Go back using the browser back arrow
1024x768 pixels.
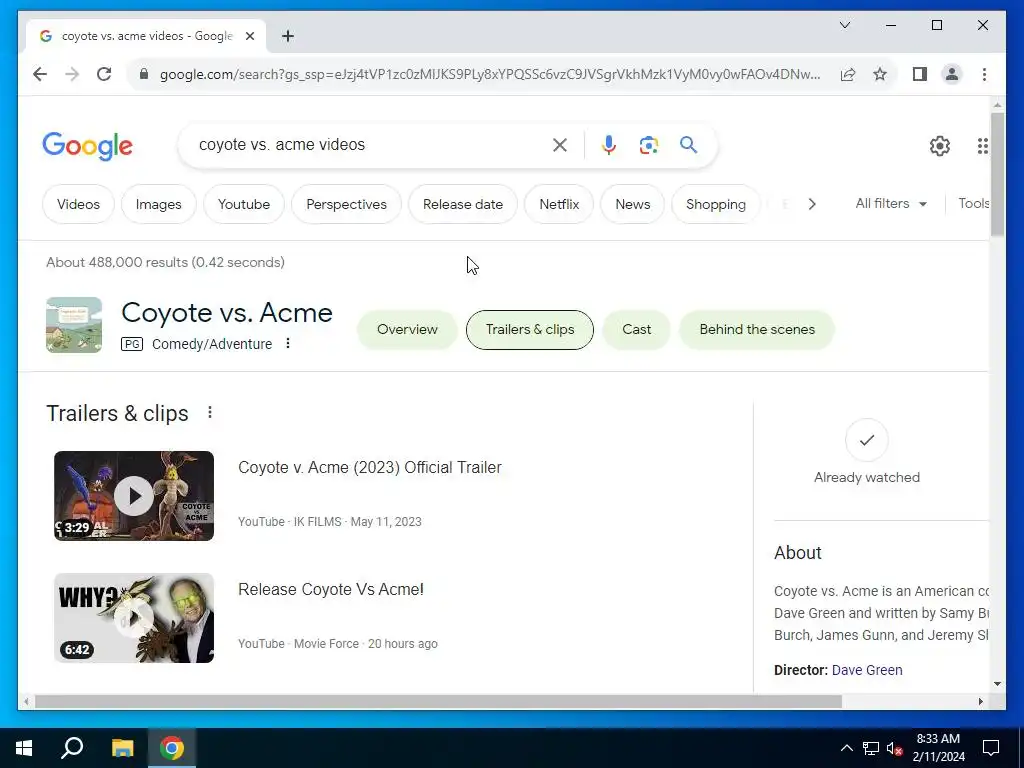[40, 74]
